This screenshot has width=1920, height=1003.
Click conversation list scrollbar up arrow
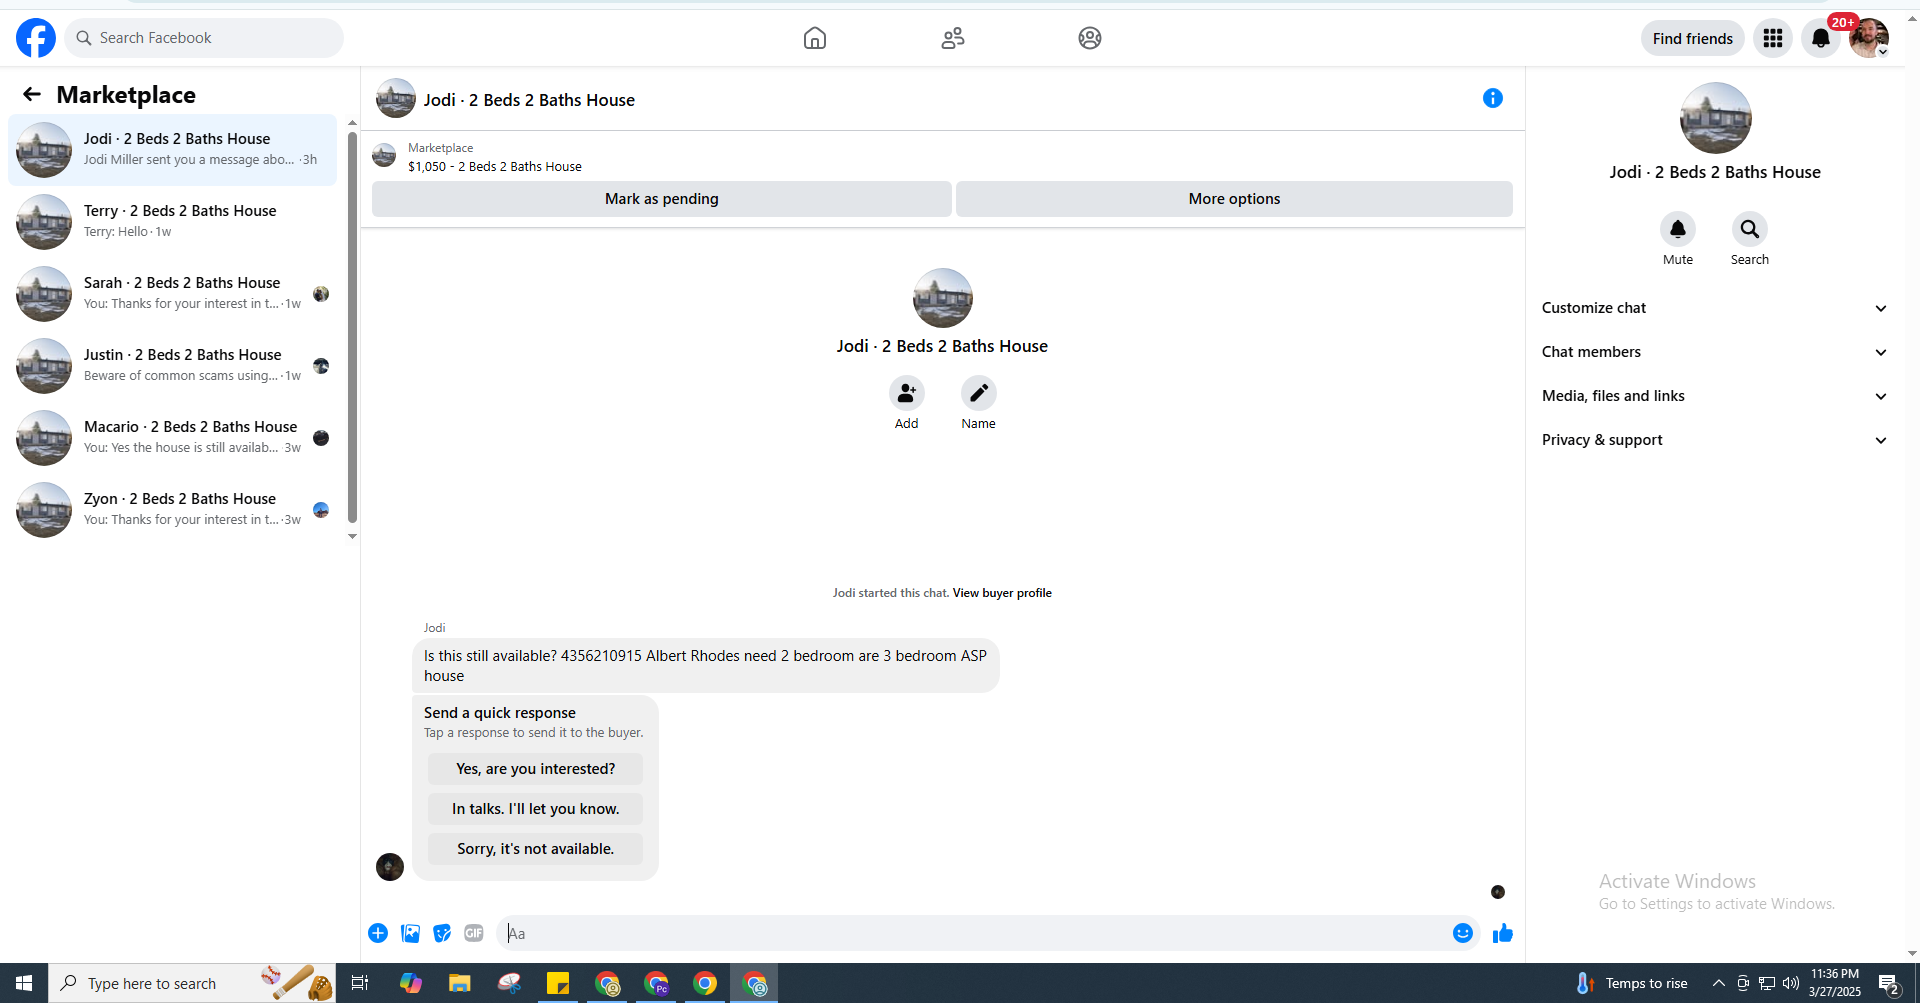tap(352, 123)
